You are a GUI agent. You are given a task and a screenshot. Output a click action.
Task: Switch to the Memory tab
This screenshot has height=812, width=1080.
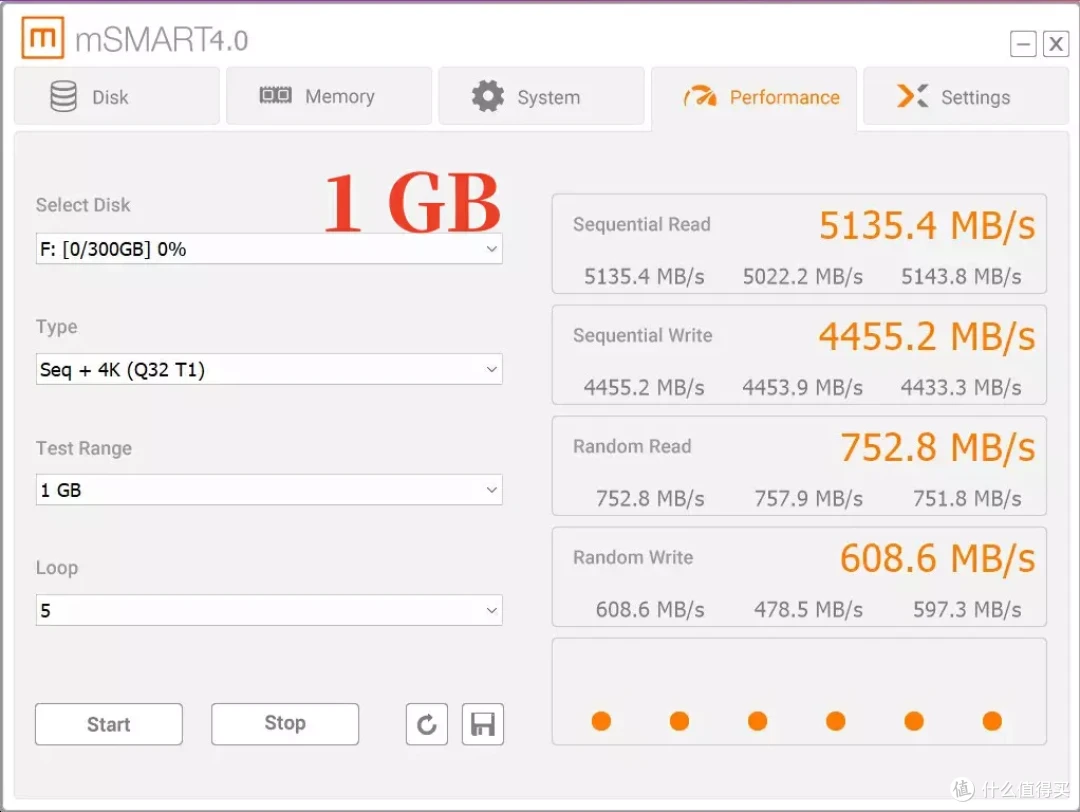tap(329, 96)
